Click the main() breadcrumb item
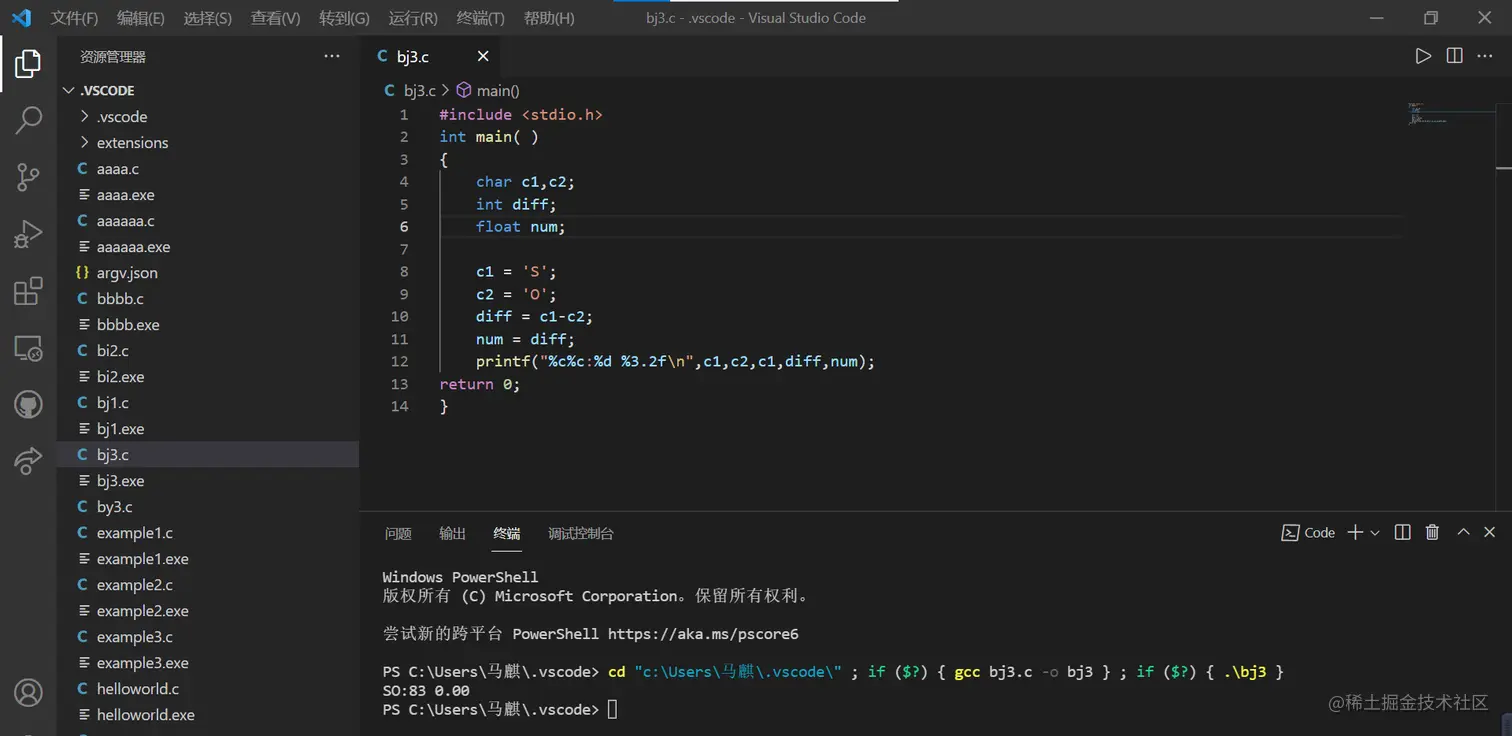The width and height of the screenshot is (1512, 736). 488,90
